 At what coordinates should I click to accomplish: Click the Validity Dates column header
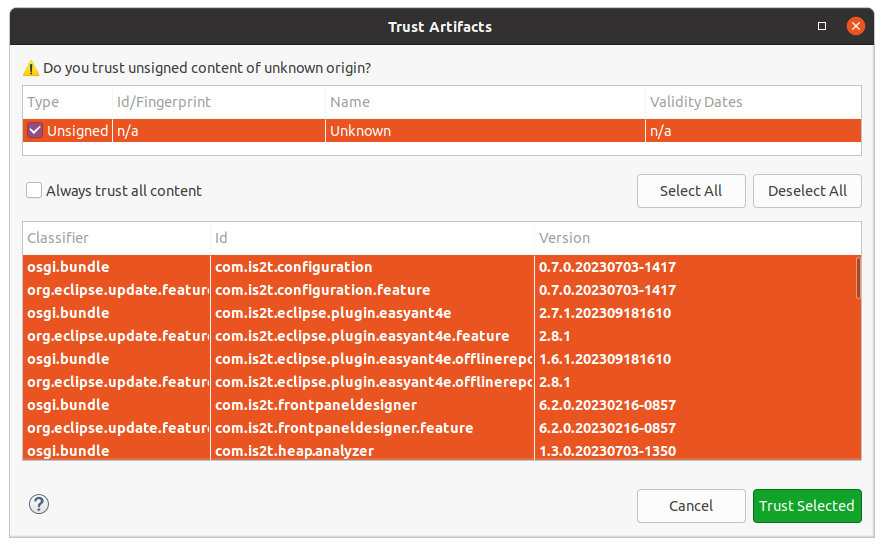coord(753,102)
